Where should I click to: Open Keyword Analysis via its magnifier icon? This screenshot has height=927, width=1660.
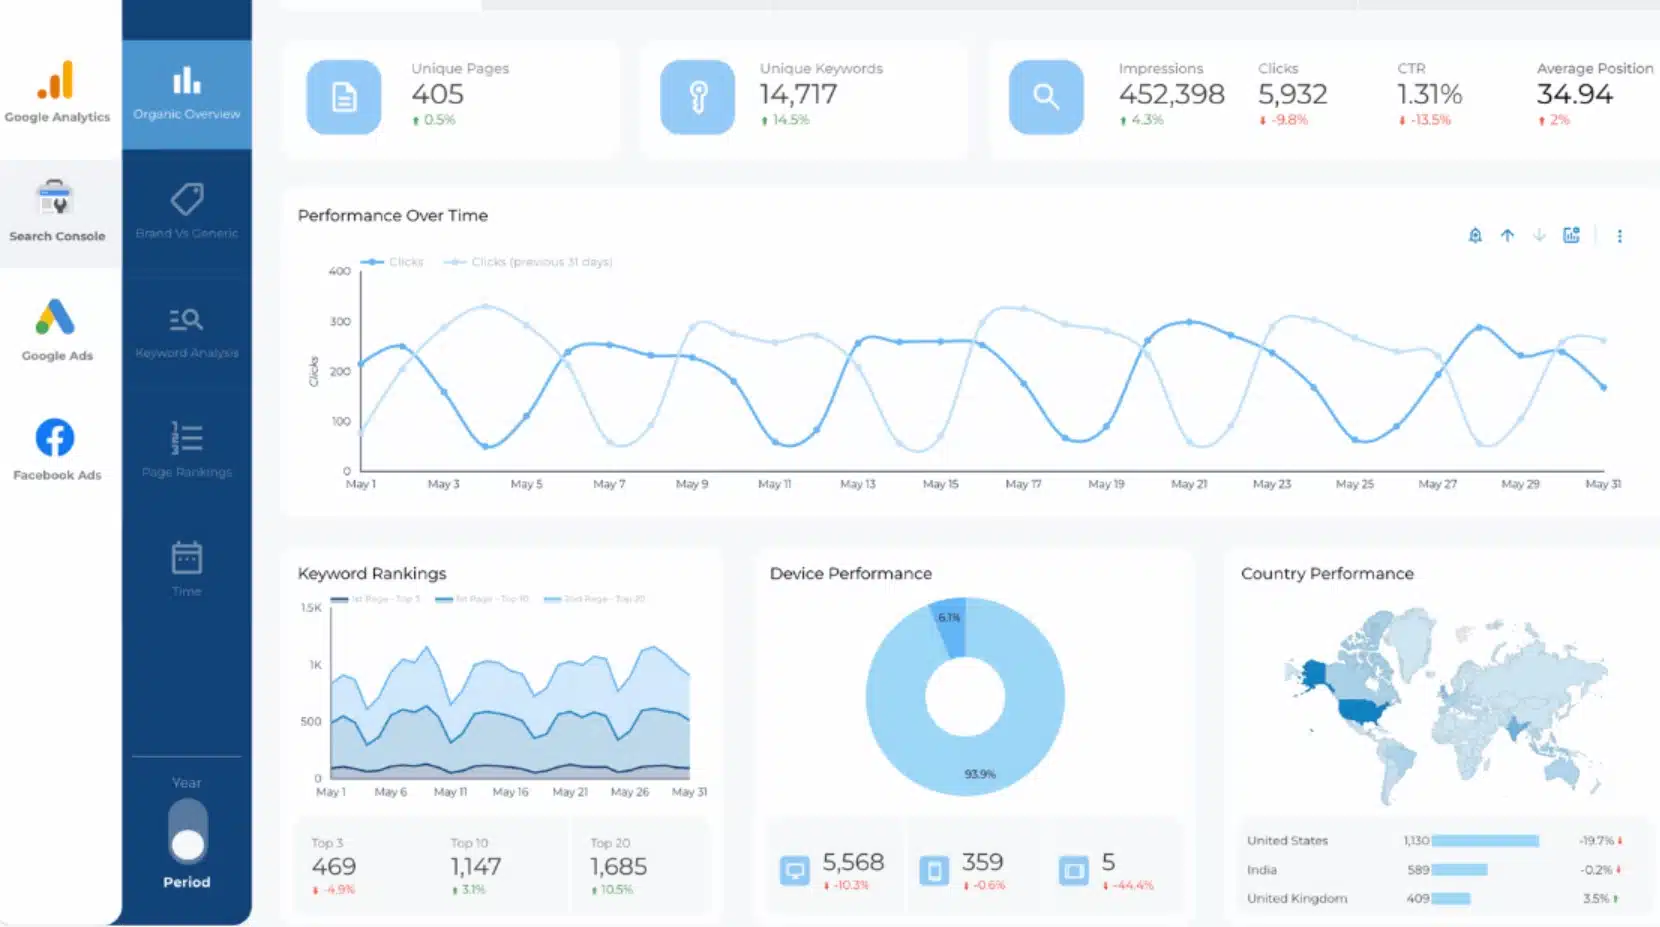[x=186, y=320]
